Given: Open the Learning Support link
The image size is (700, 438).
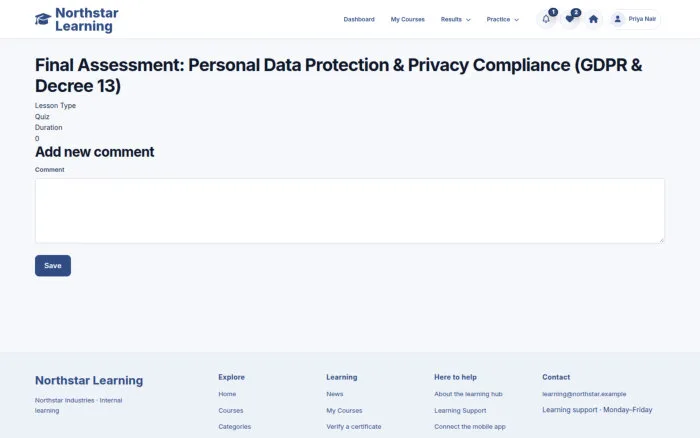Looking at the screenshot, I should [x=460, y=410].
